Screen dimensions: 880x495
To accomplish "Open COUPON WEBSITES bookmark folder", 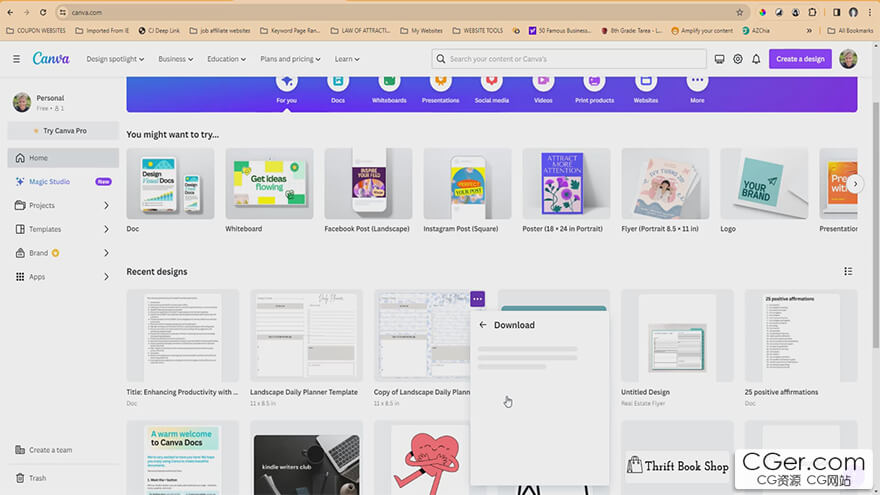I will (x=36, y=31).
